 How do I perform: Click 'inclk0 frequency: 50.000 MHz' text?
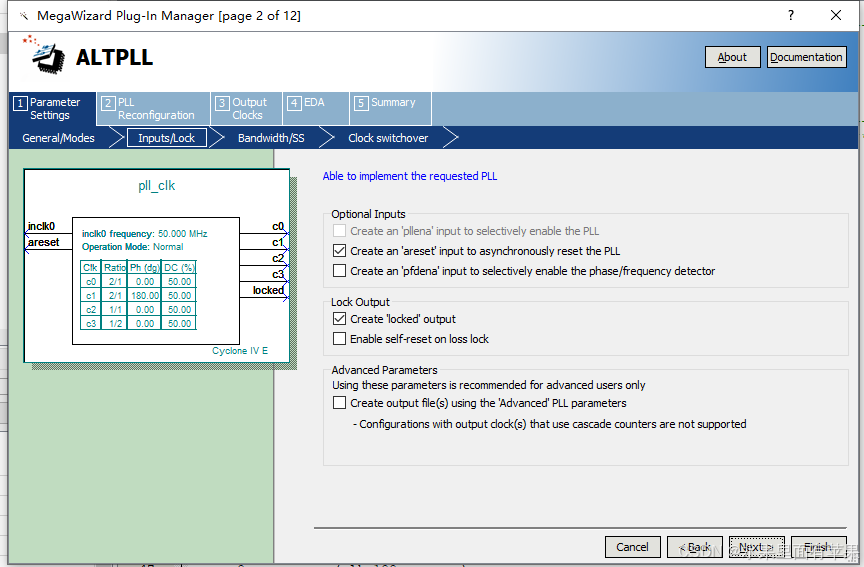click(x=144, y=234)
